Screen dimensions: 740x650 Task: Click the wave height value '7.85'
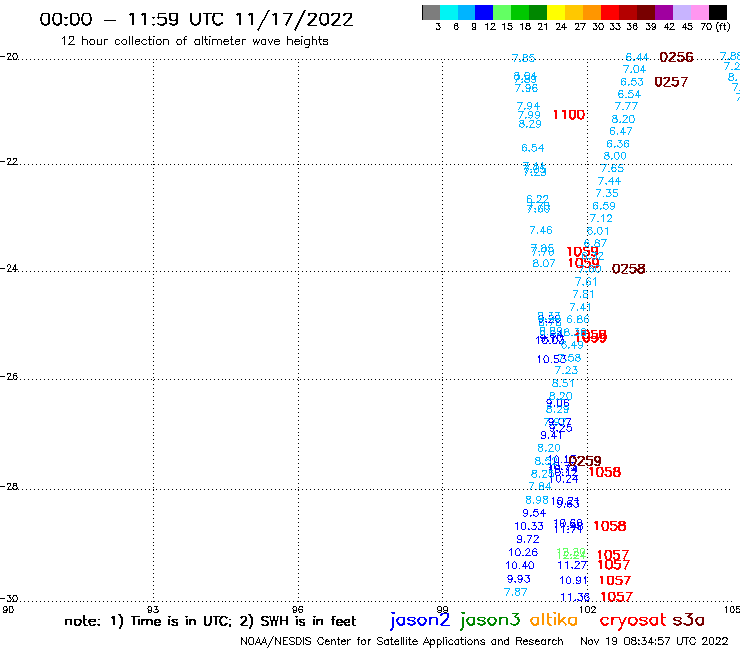pyautogui.click(x=523, y=58)
